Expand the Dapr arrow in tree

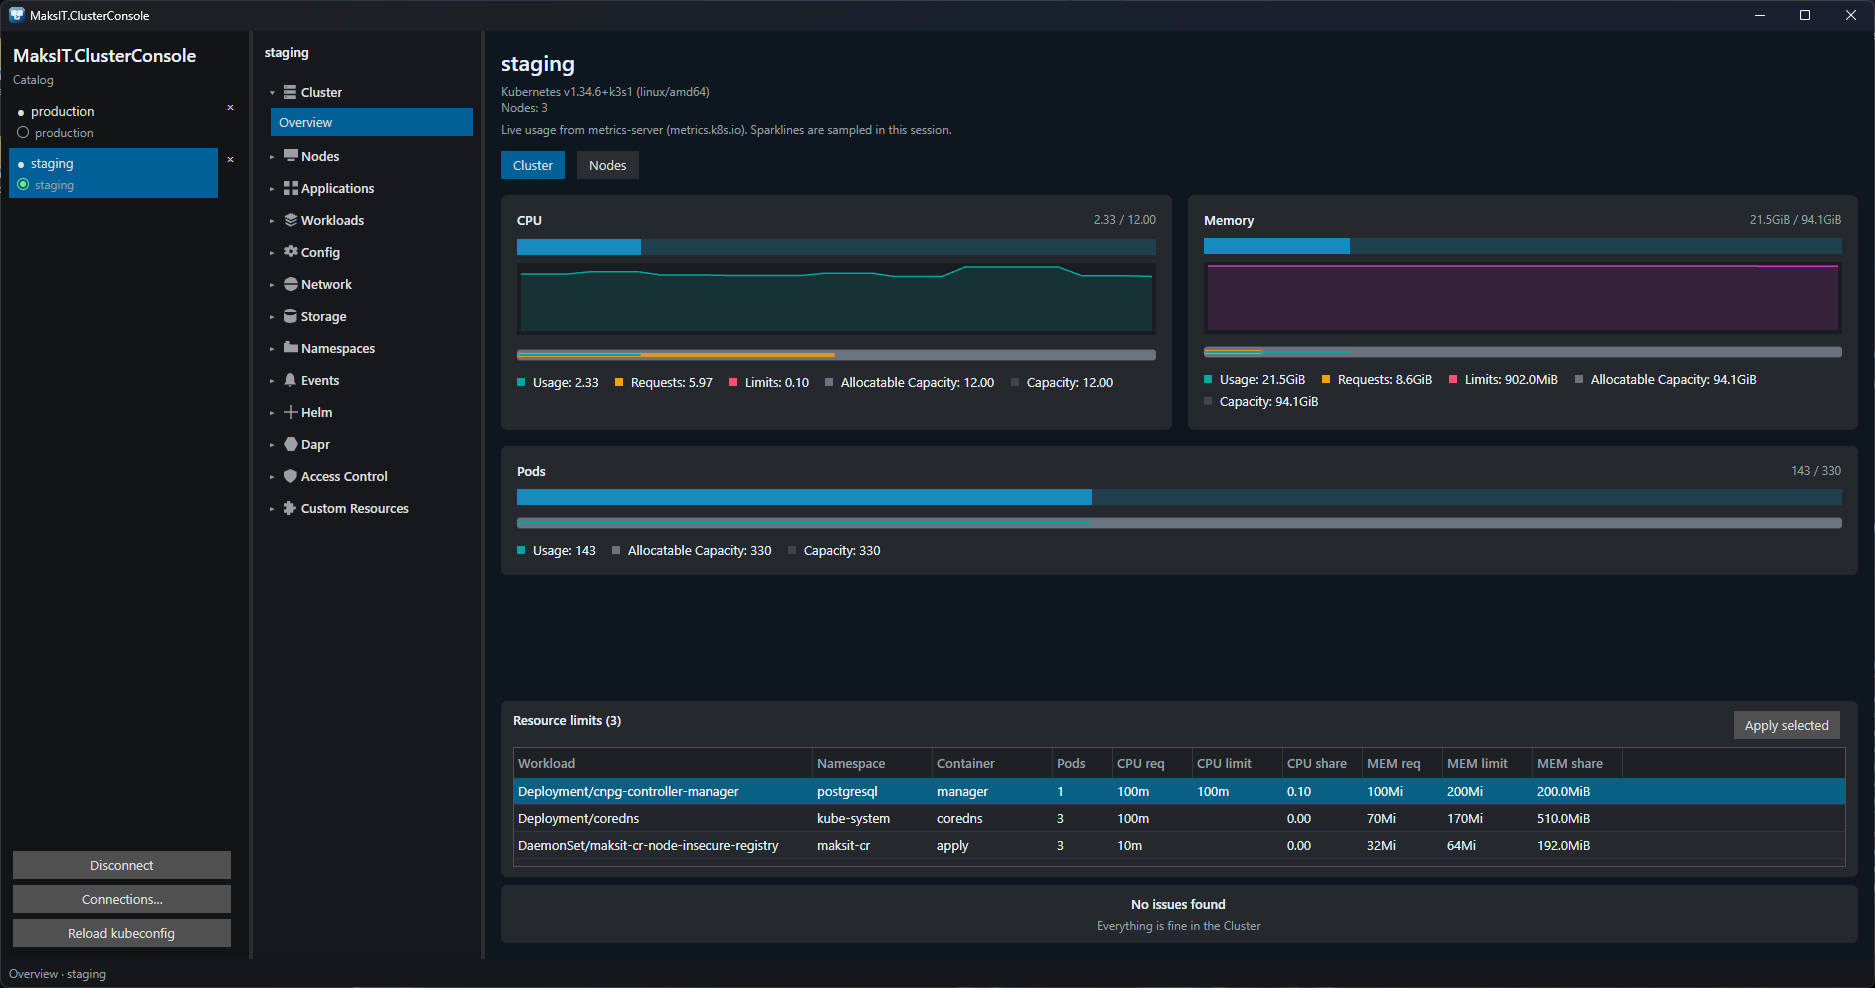coord(272,445)
